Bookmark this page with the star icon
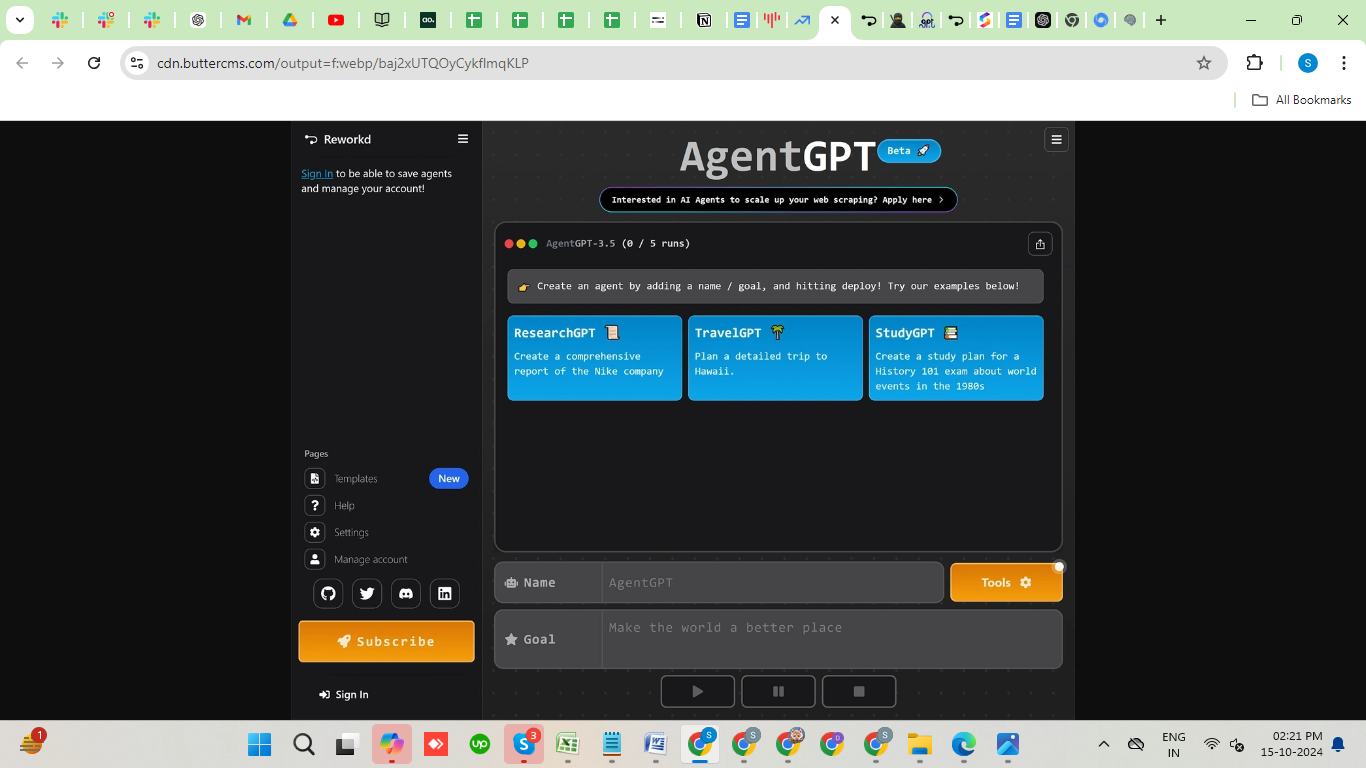Screen dimensions: 1366x768 pyautogui.click(x=1204, y=63)
